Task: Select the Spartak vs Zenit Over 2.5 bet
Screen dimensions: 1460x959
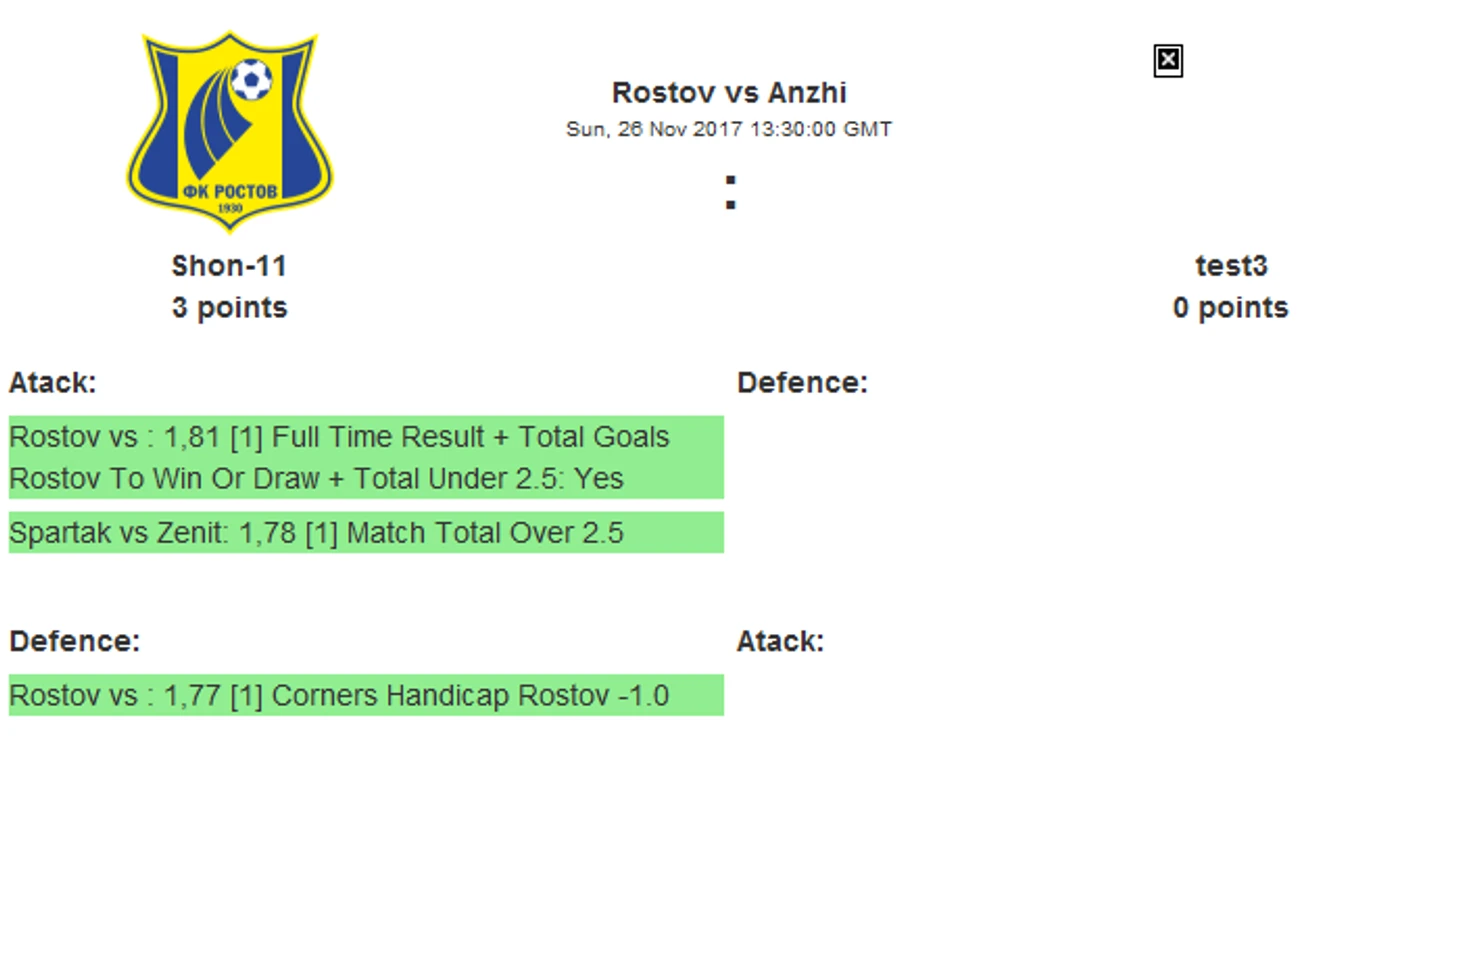Action: pos(366,532)
